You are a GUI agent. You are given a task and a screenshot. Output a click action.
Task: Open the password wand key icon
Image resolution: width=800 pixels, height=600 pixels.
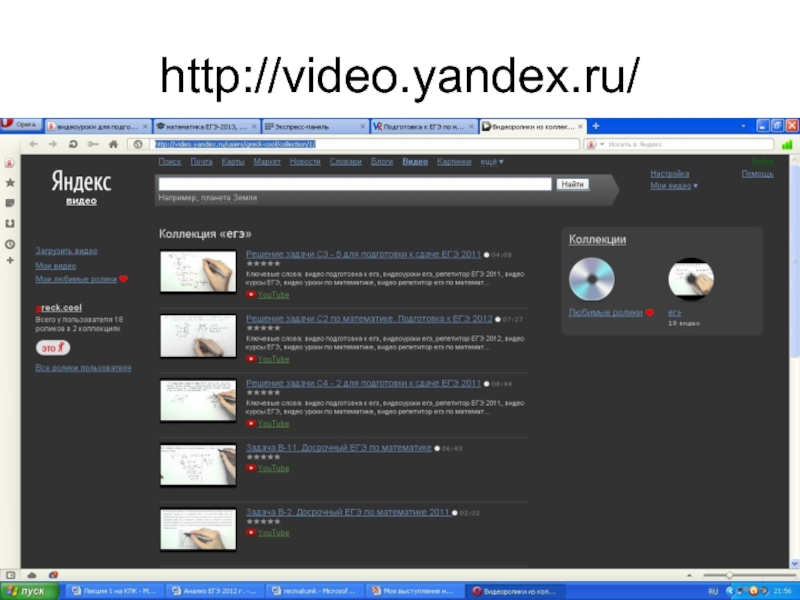pos(93,144)
